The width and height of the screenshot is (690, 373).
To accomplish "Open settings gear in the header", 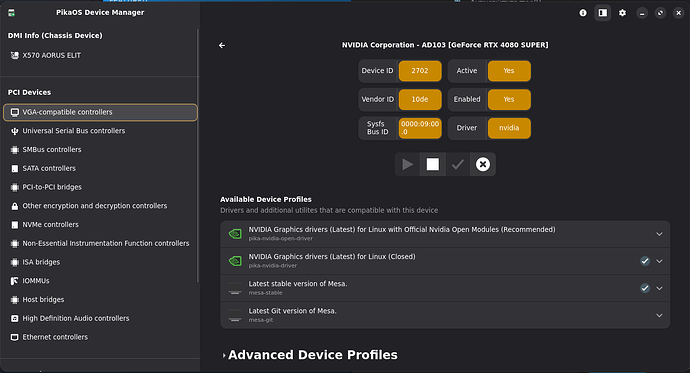I will click(x=622, y=13).
